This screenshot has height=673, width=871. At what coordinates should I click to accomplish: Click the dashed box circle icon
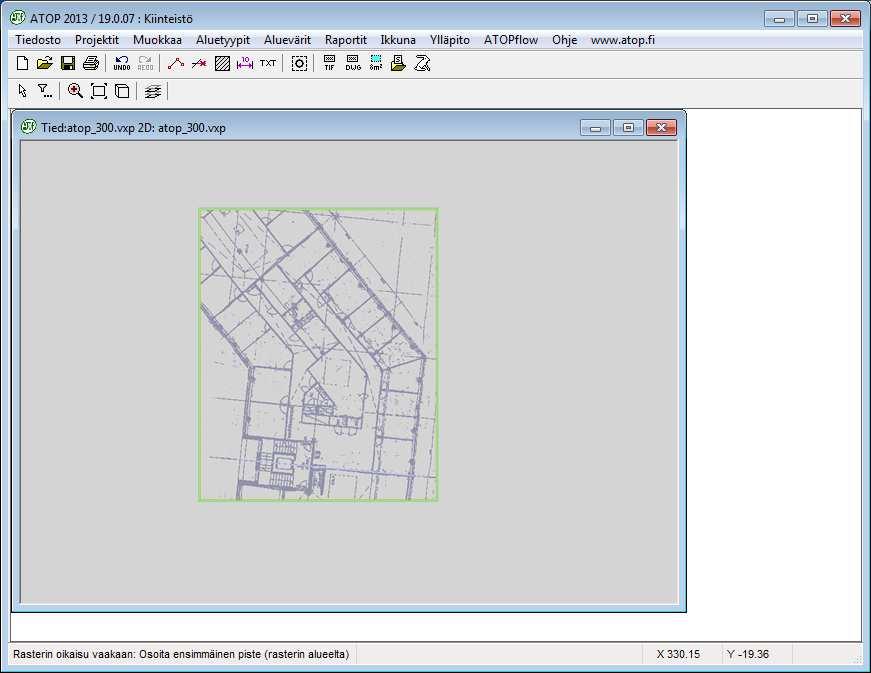pyautogui.click(x=299, y=63)
